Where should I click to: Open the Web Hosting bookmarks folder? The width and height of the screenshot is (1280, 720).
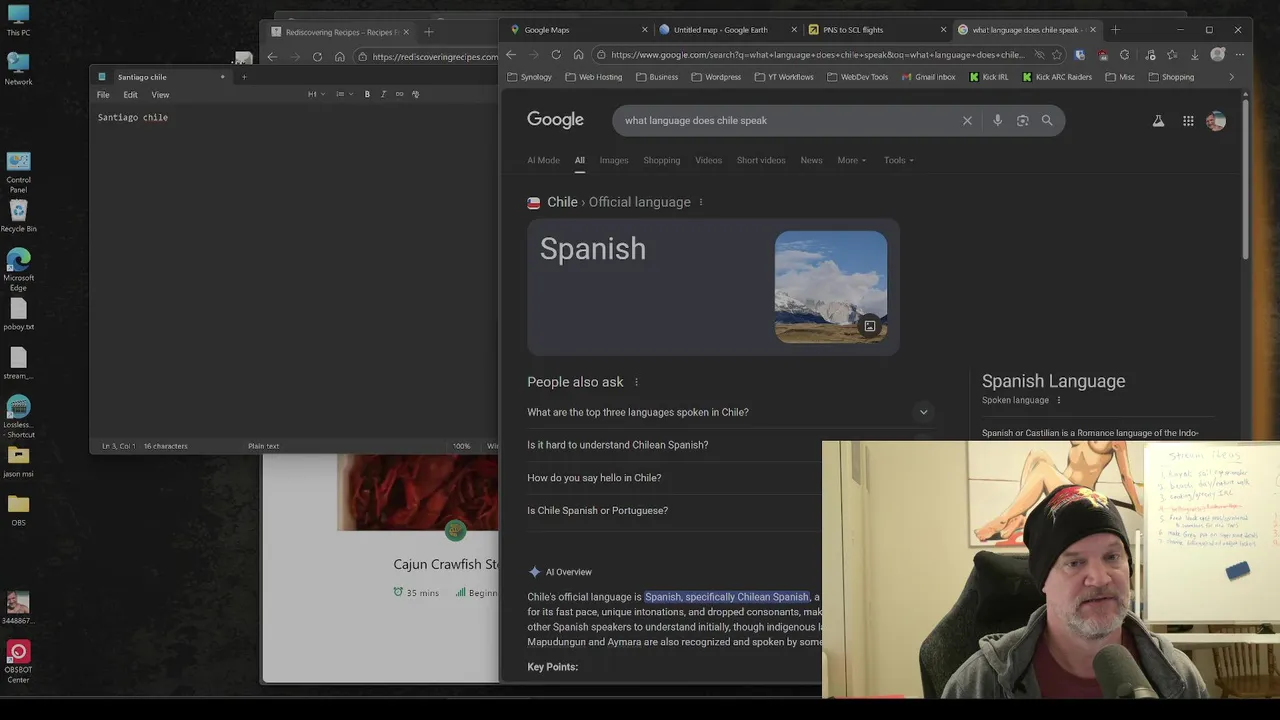coord(594,77)
